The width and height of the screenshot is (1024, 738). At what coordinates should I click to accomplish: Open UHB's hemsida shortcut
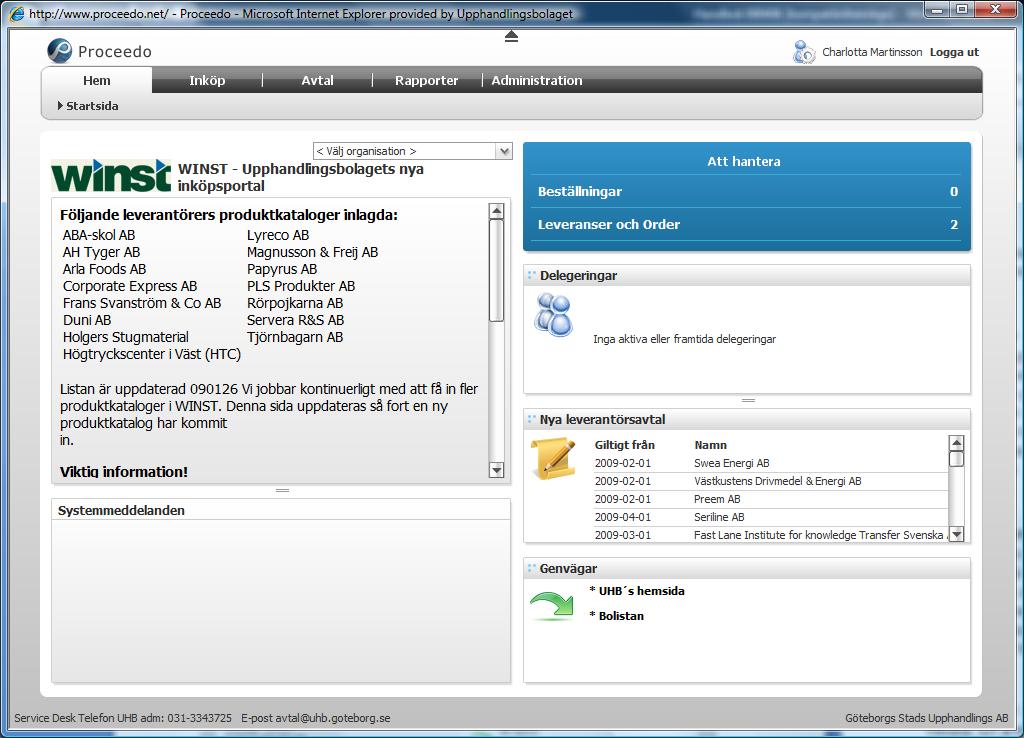point(641,591)
